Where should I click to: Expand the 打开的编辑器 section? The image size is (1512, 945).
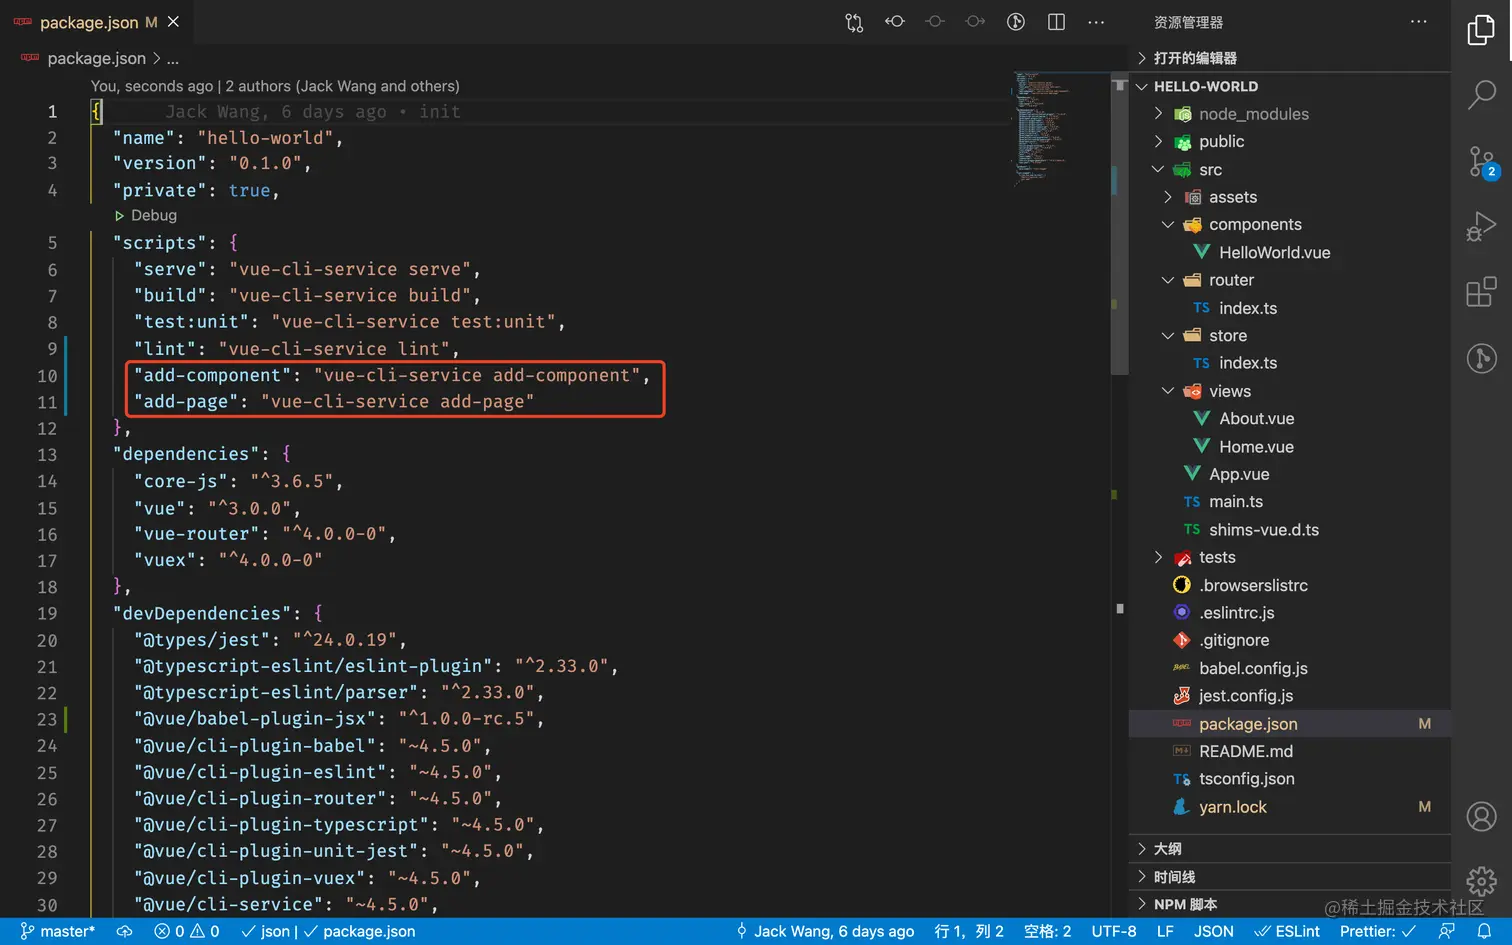(x=1290, y=58)
